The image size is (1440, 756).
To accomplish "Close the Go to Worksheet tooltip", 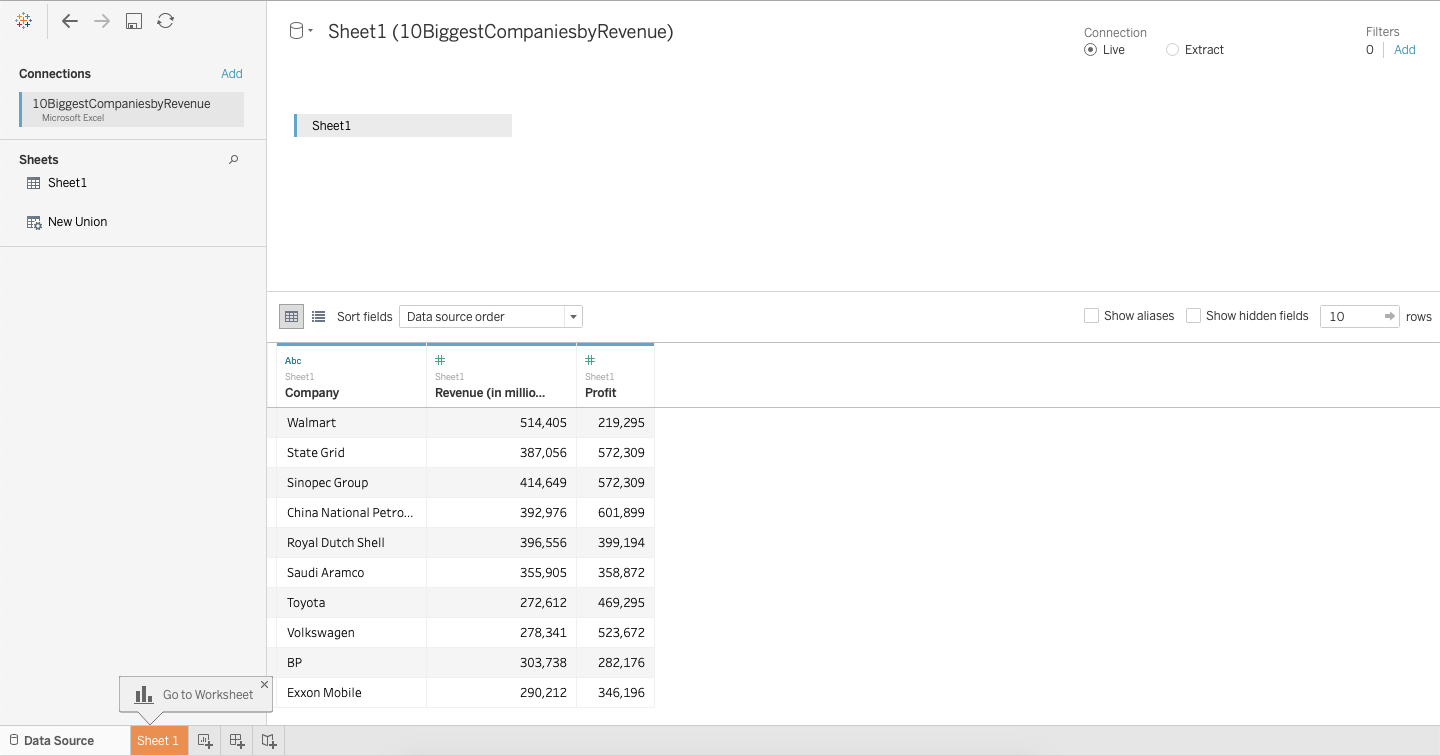I will coord(264,684).
